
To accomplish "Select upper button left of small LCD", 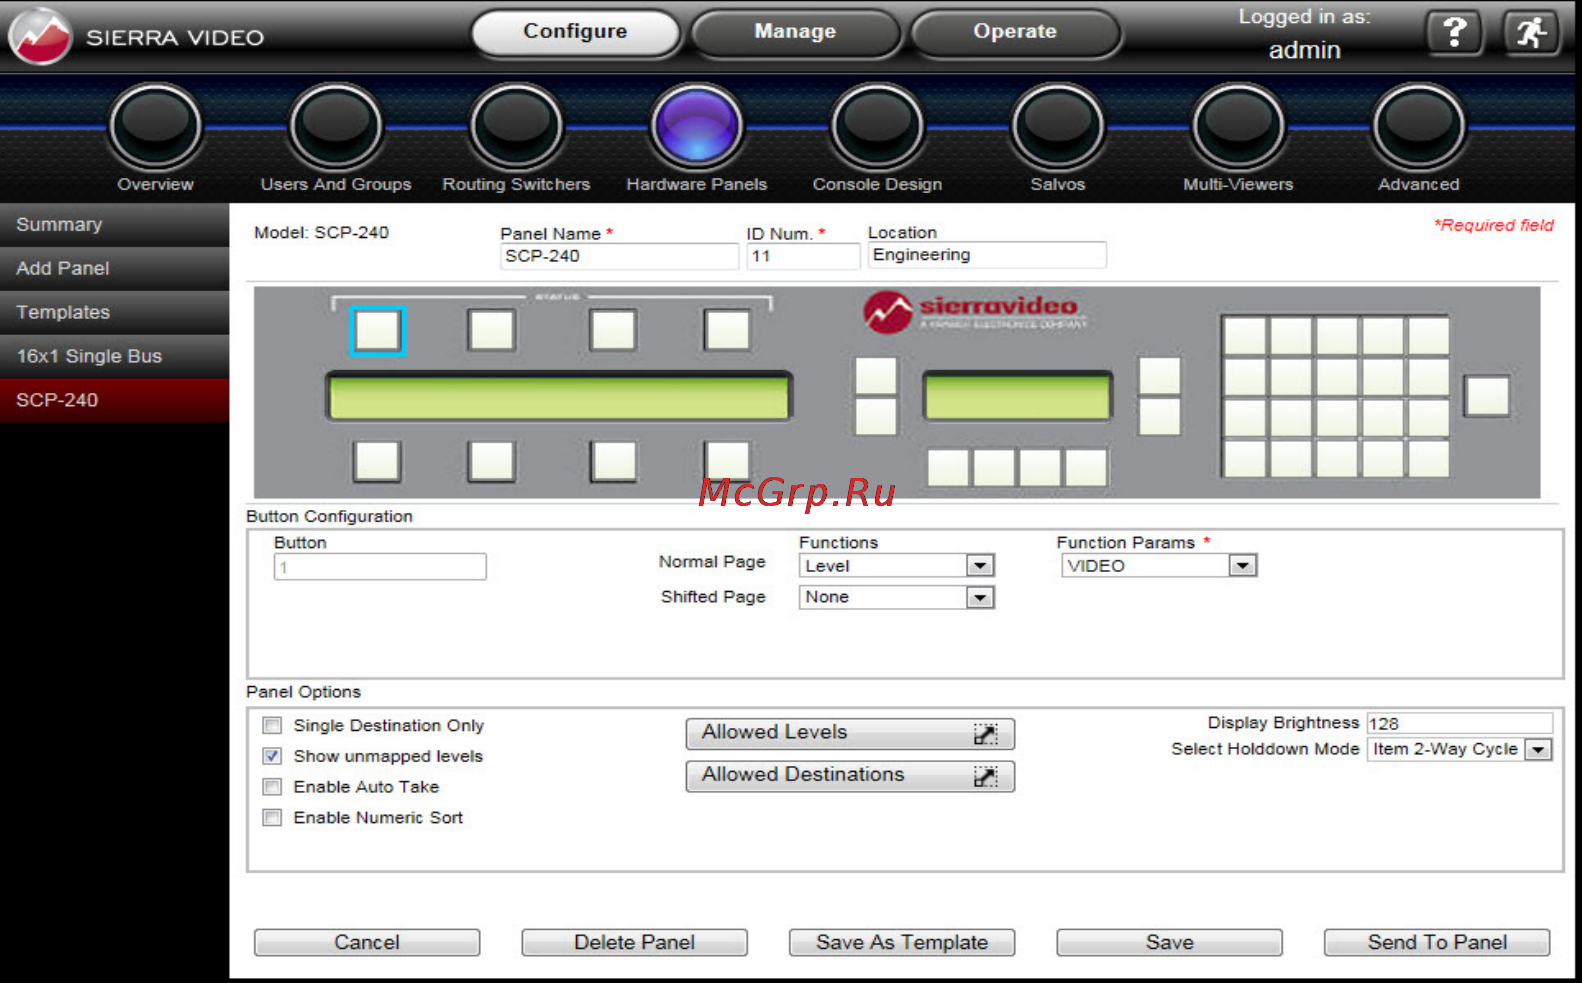I will click(876, 375).
